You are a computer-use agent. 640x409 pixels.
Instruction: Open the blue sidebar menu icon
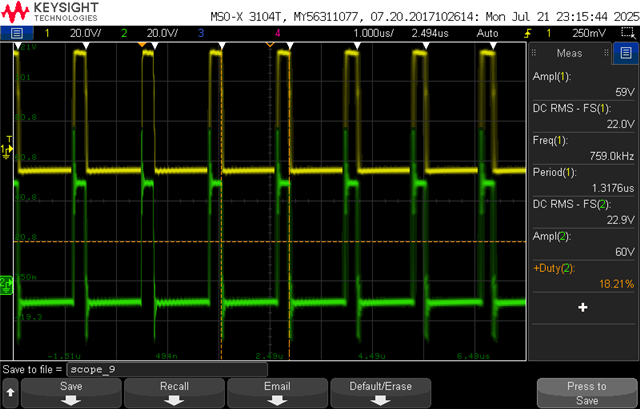coord(626,53)
